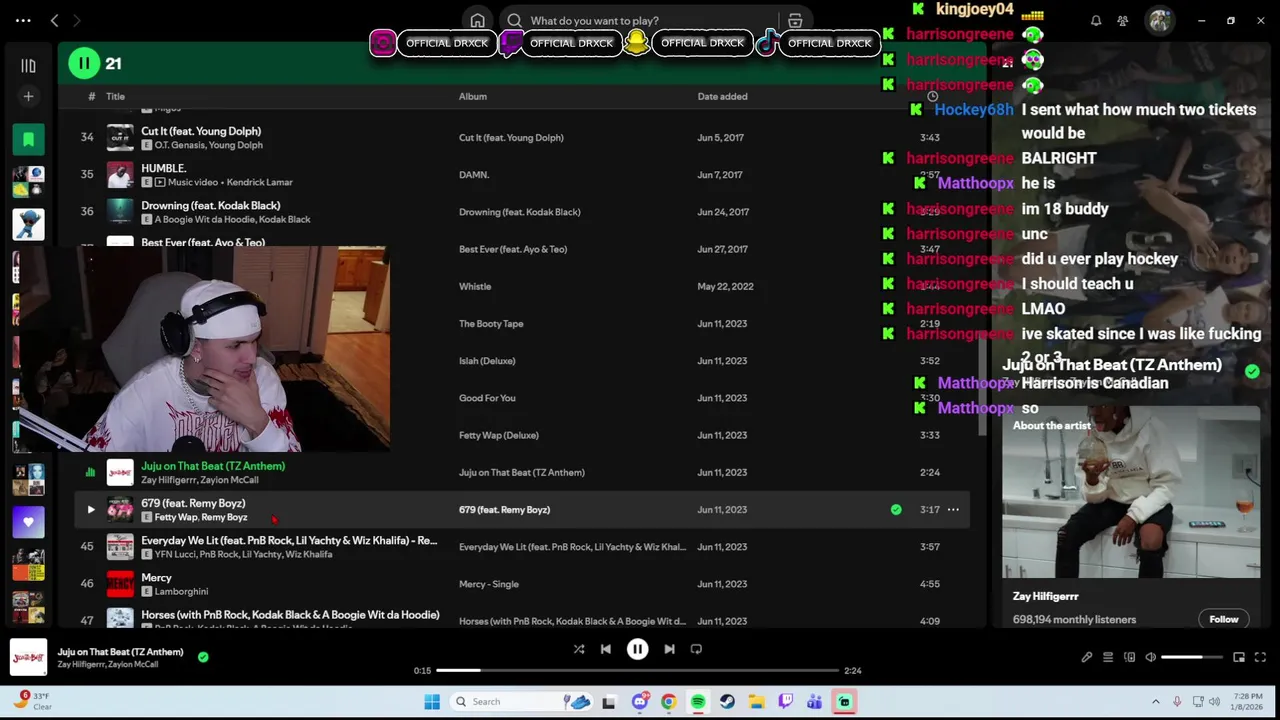
Task: Open Microsoft Teams from the taskbar
Action: point(815,702)
